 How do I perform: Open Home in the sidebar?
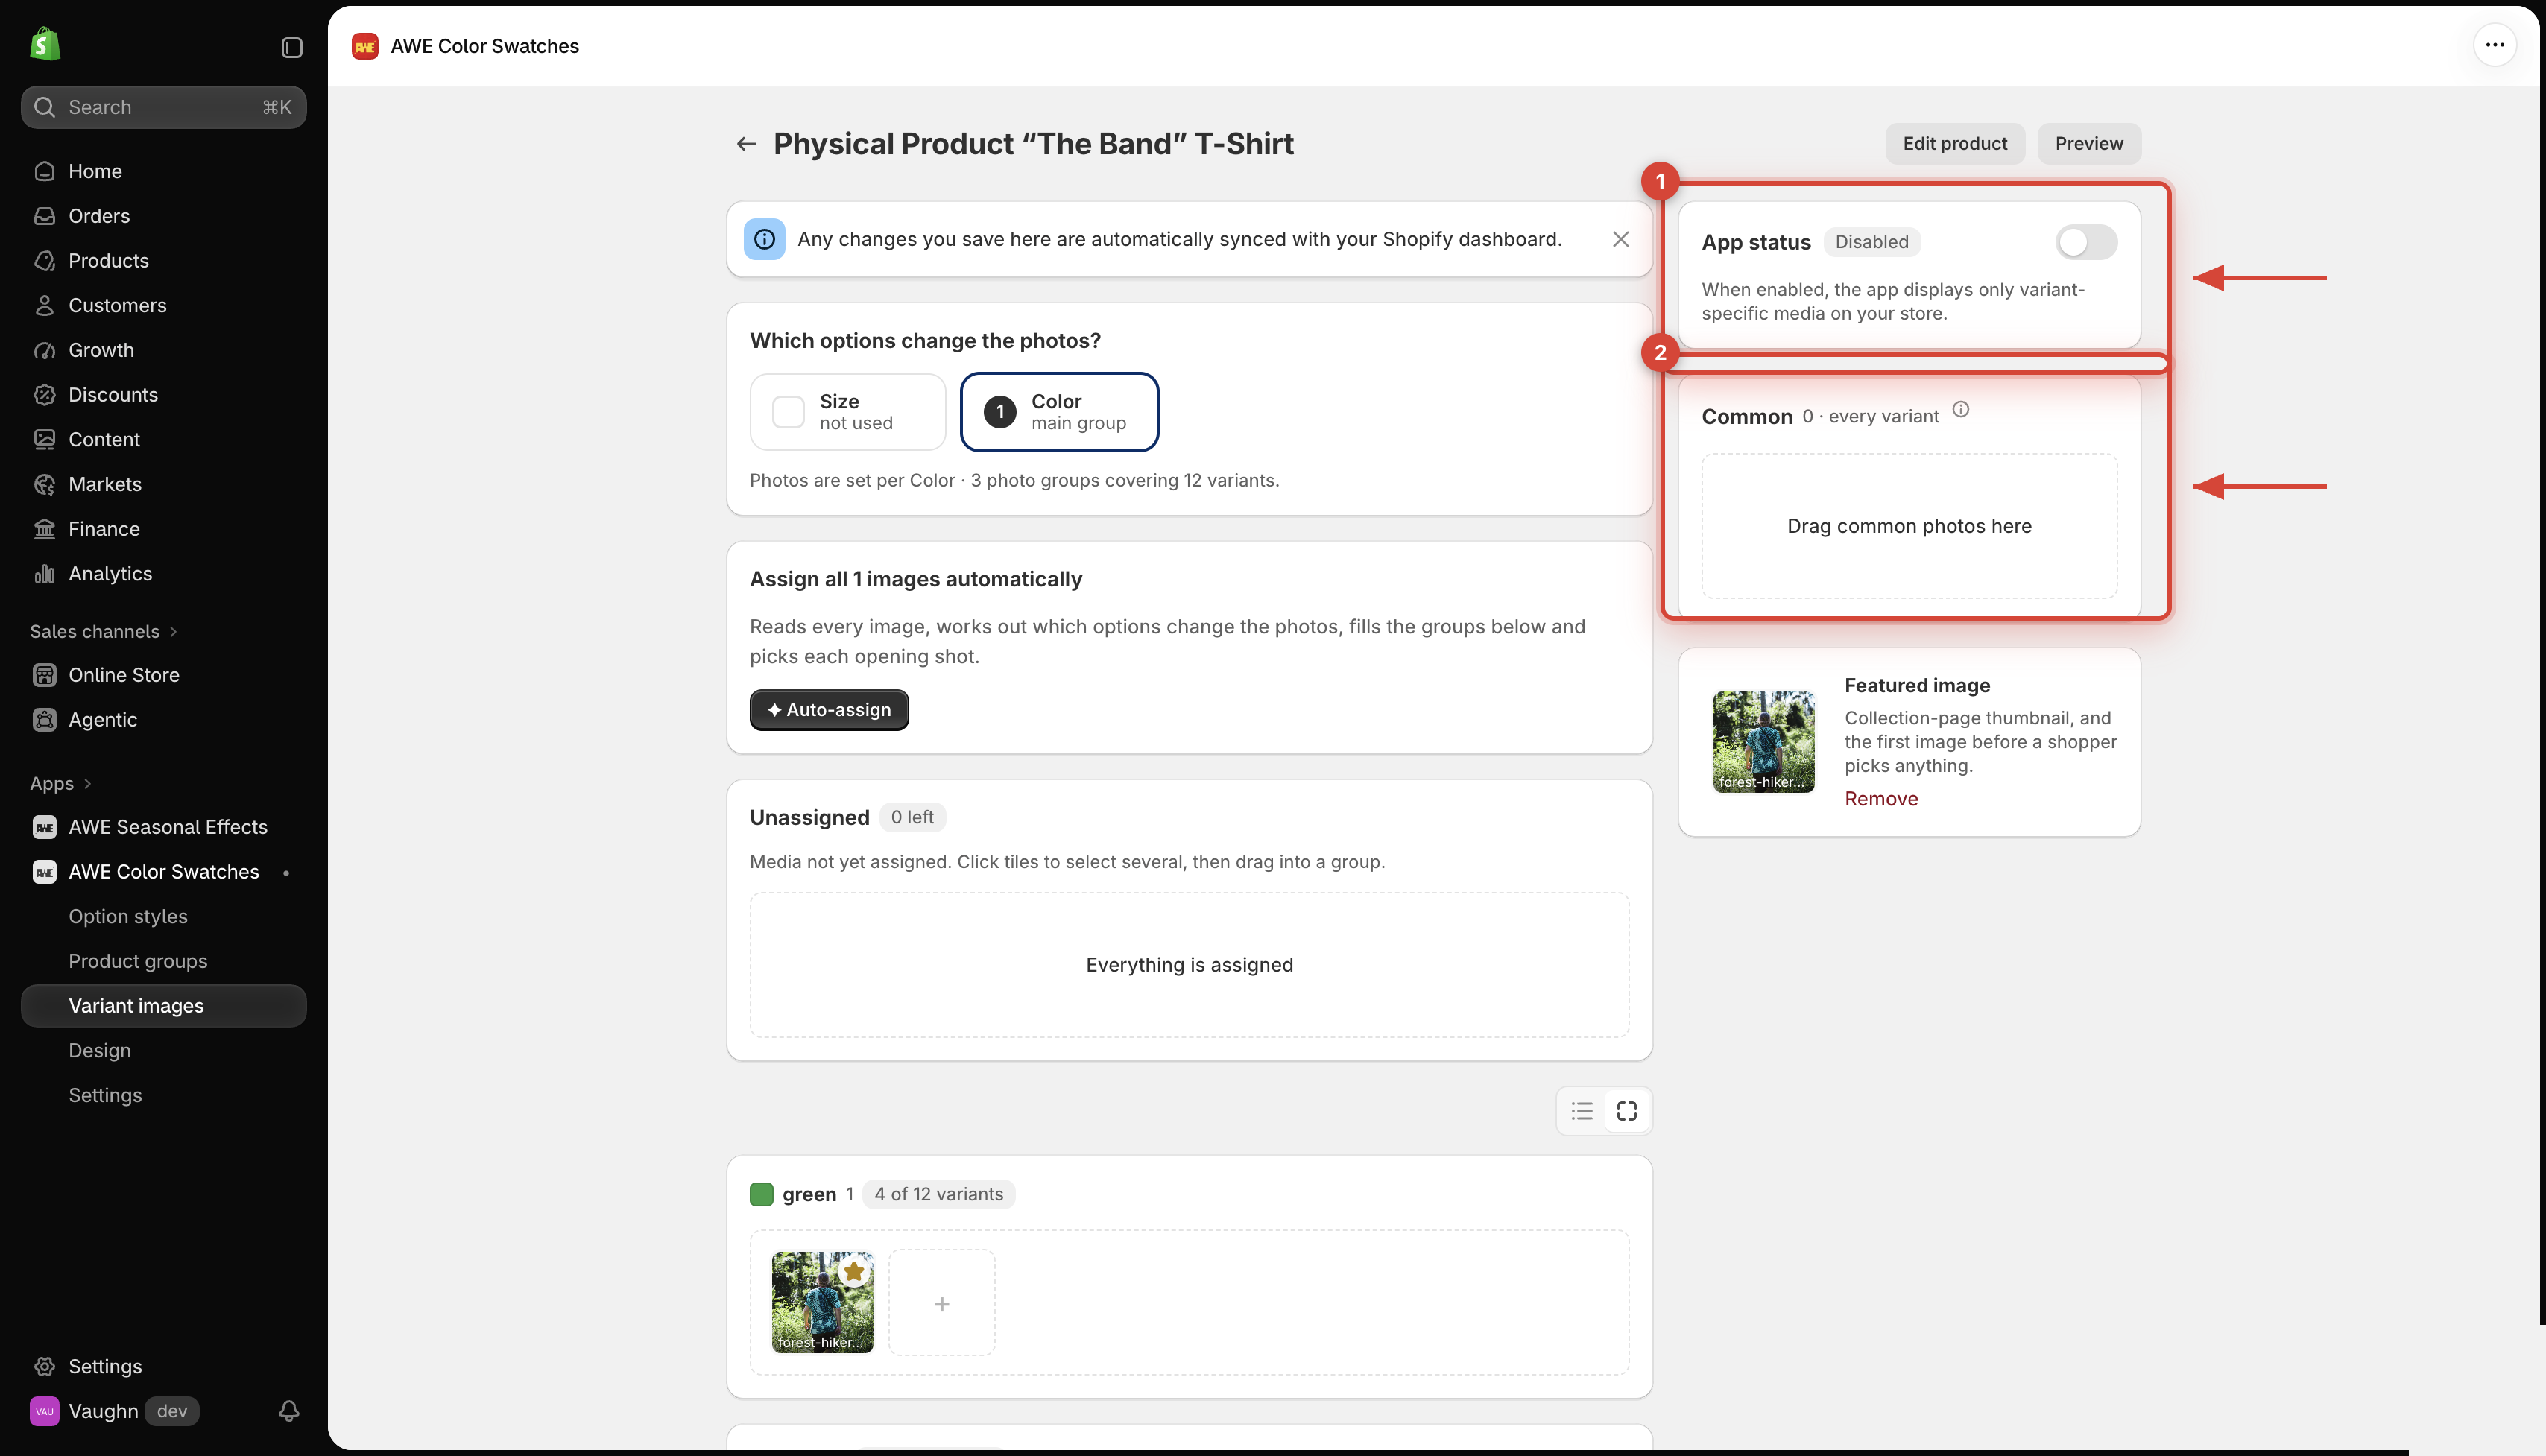(164, 171)
